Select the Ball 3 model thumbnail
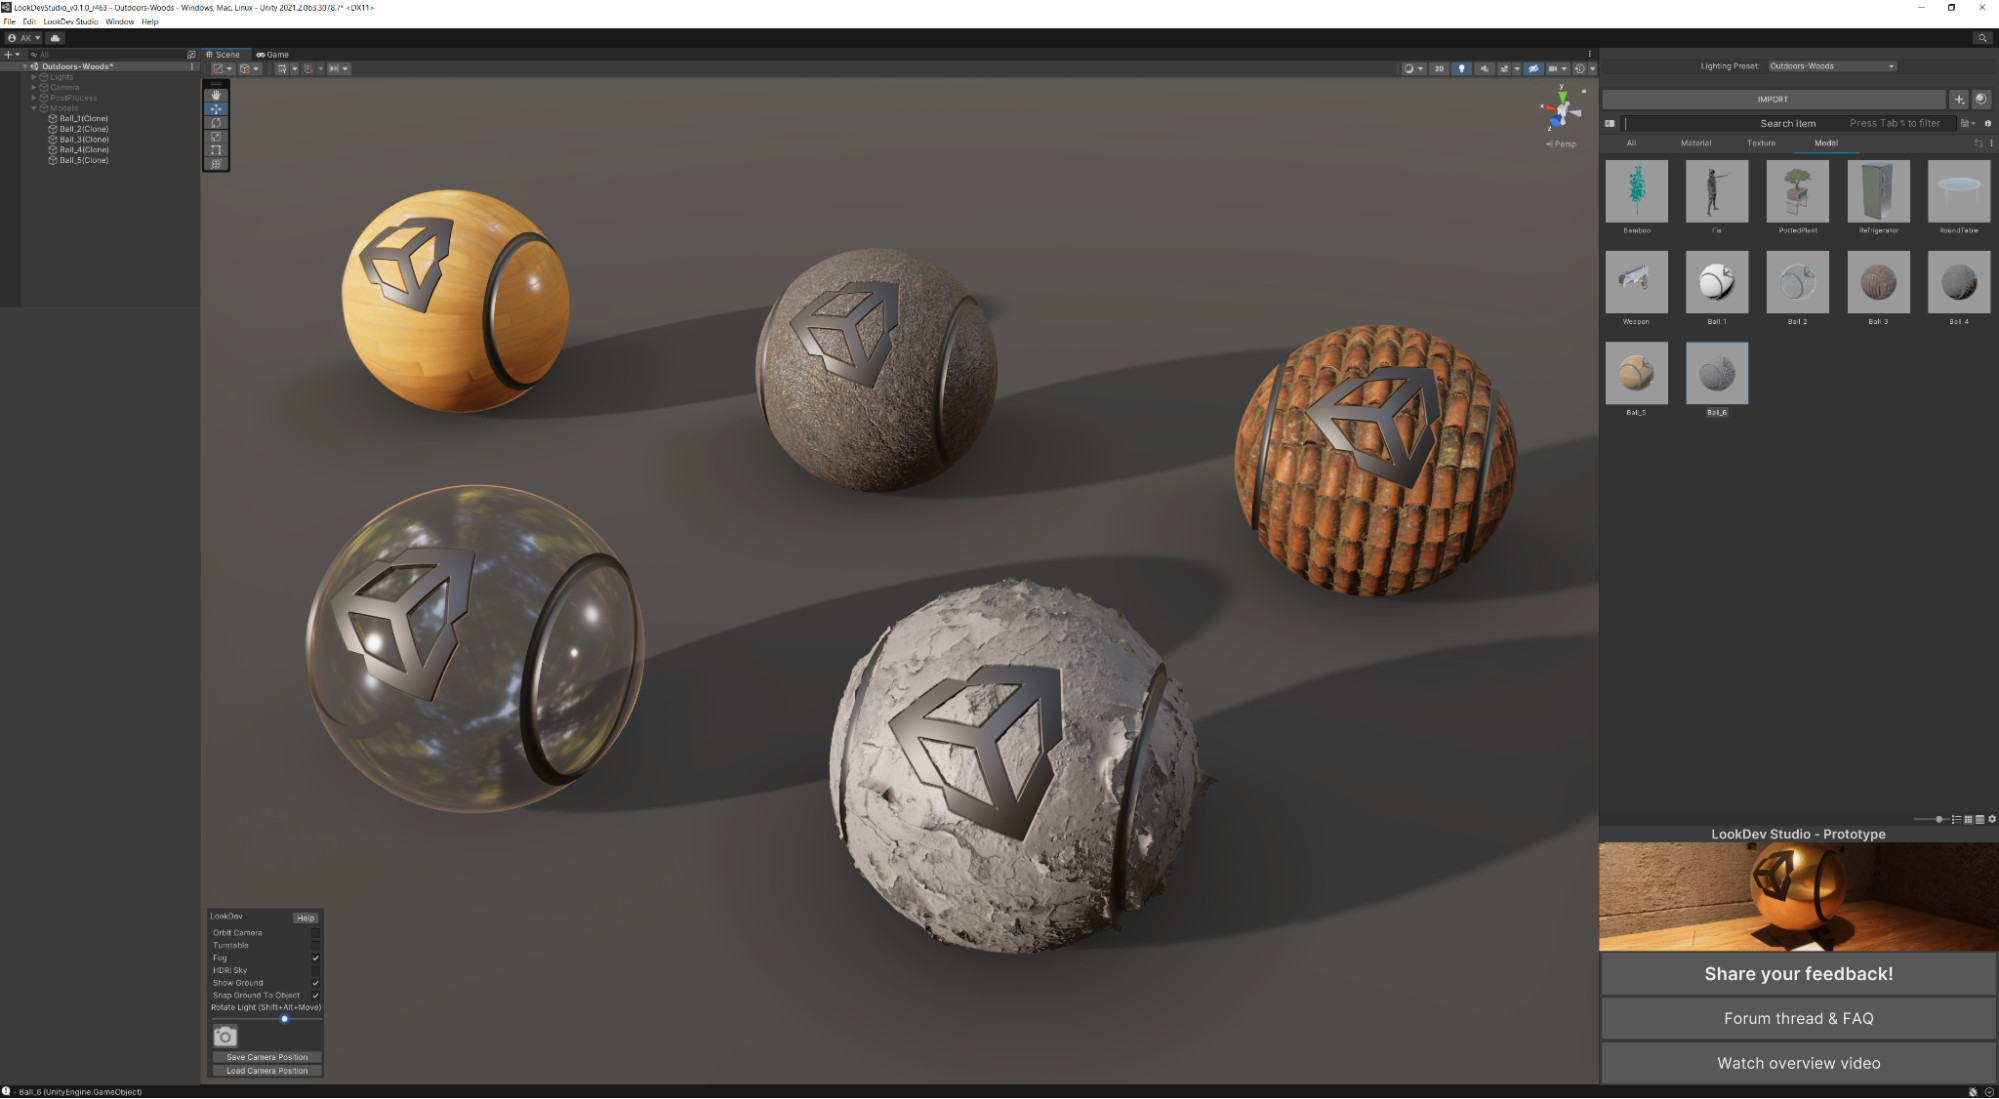The width and height of the screenshot is (1999, 1099). click(1878, 282)
